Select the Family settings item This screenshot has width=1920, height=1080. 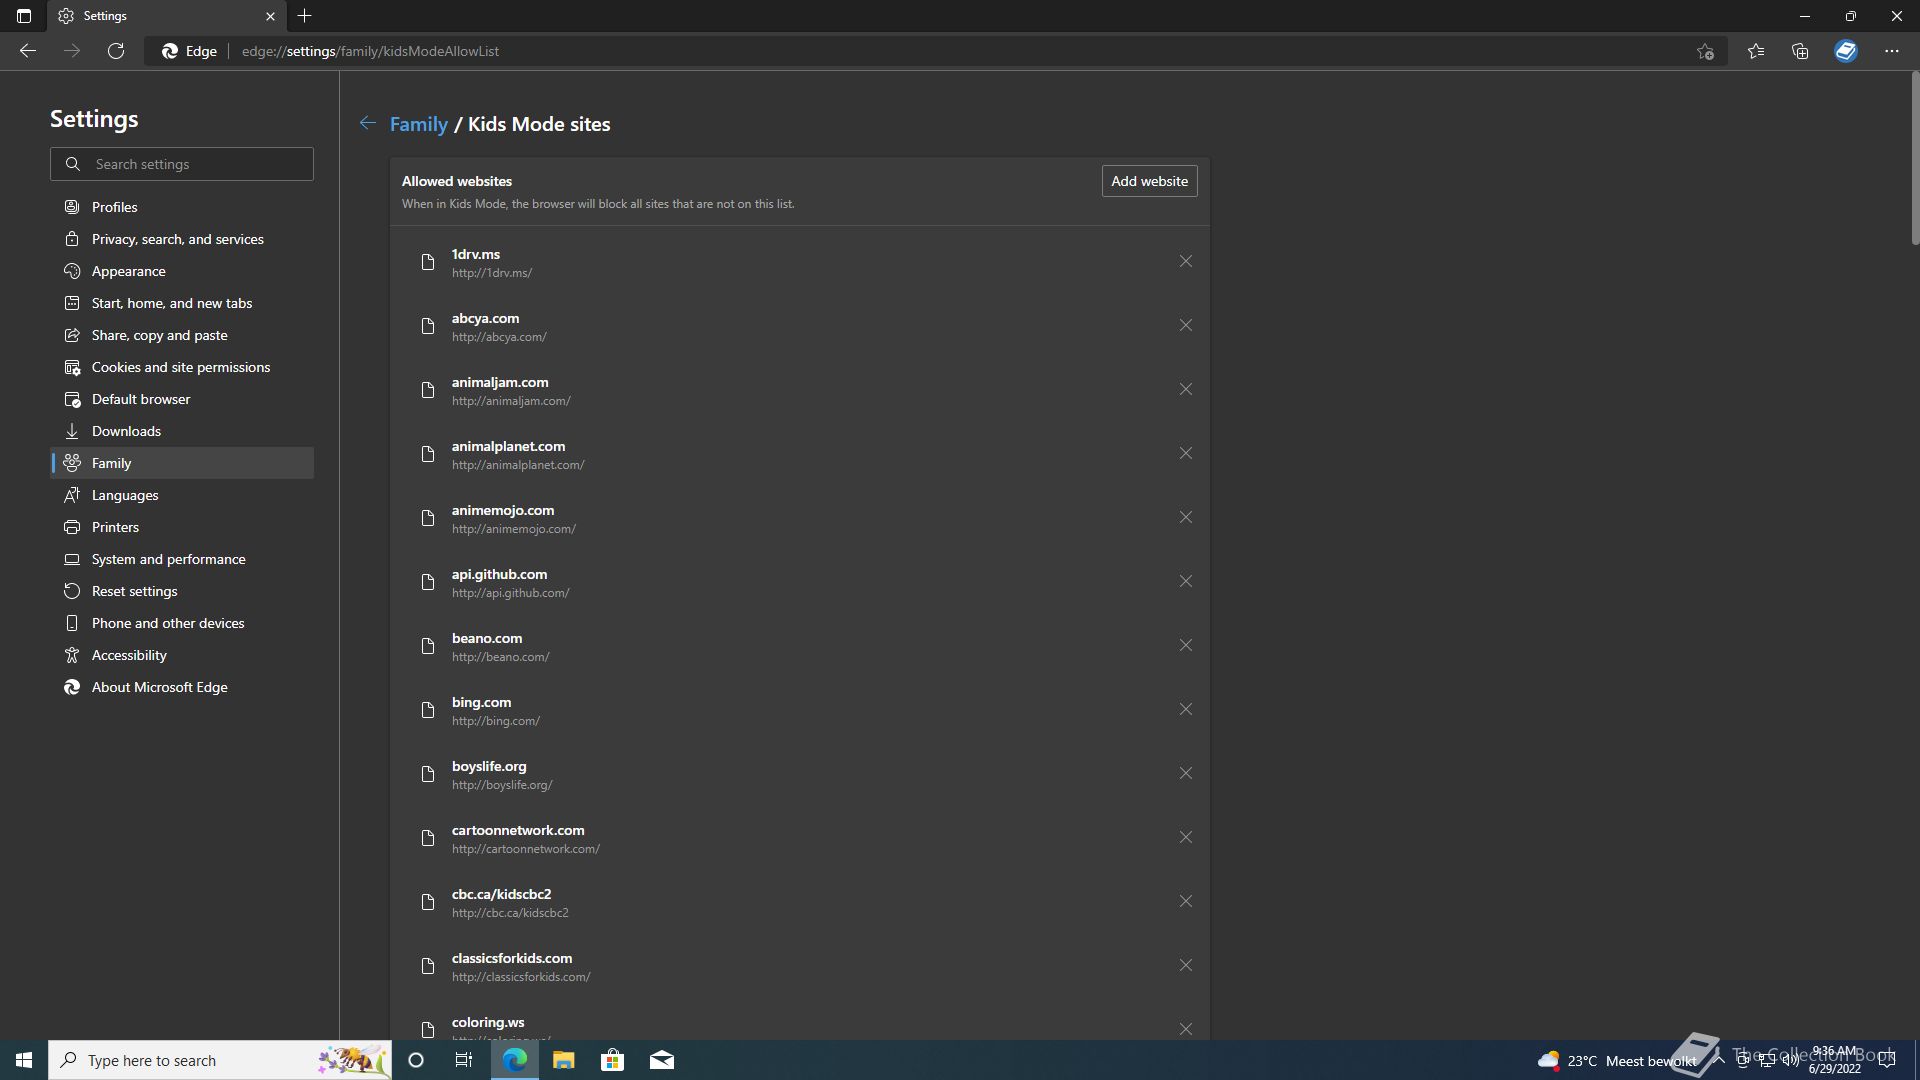pos(182,463)
